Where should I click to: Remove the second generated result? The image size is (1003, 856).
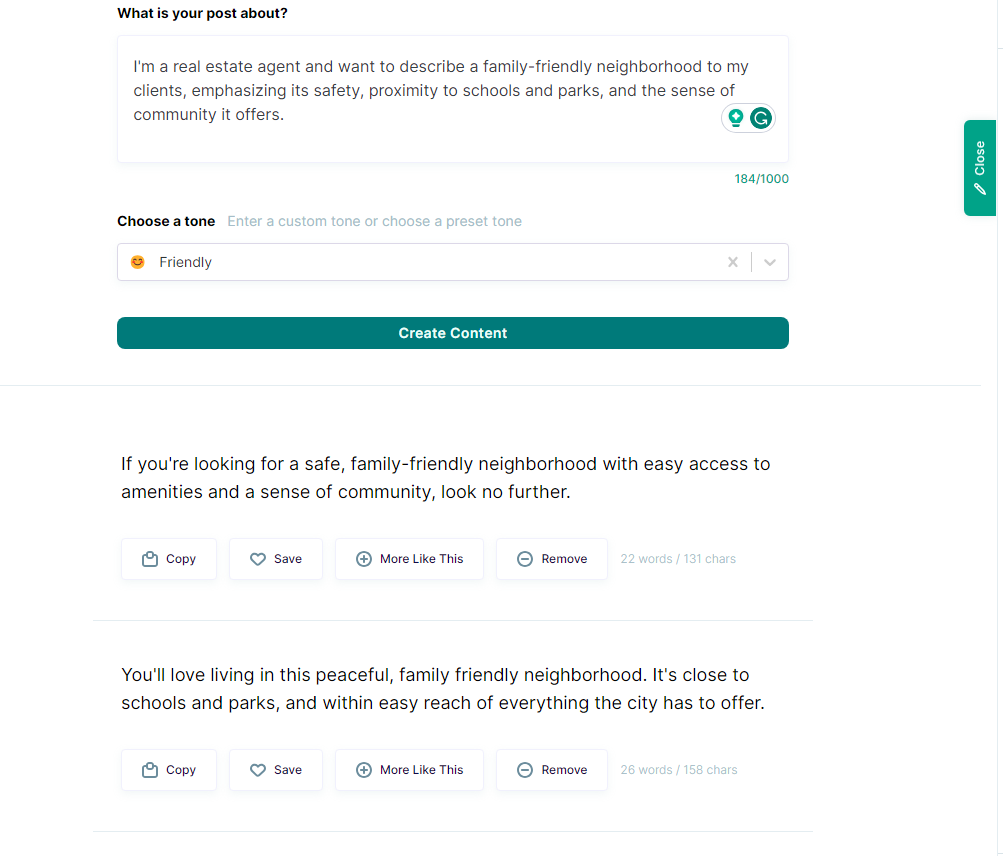(x=552, y=770)
